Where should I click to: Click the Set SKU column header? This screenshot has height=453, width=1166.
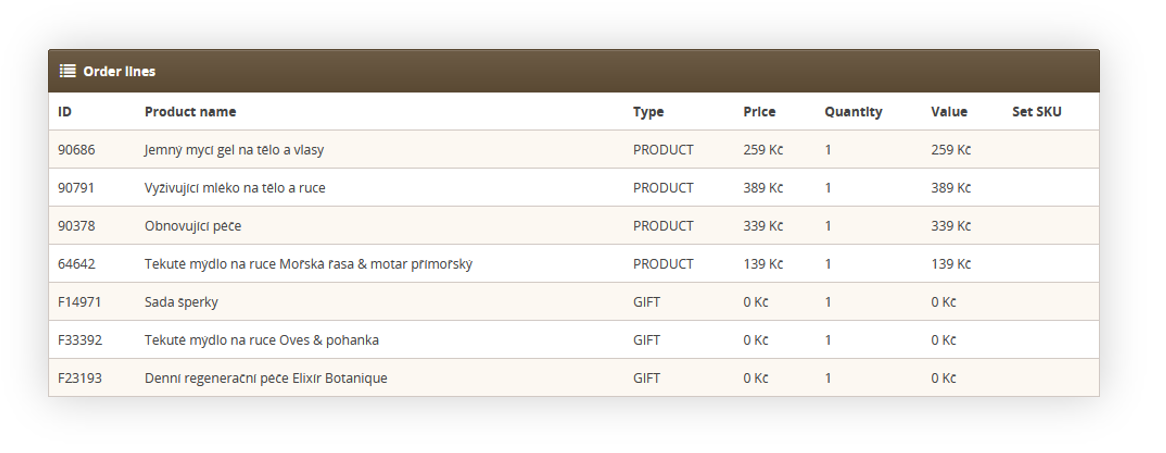click(x=1037, y=112)
